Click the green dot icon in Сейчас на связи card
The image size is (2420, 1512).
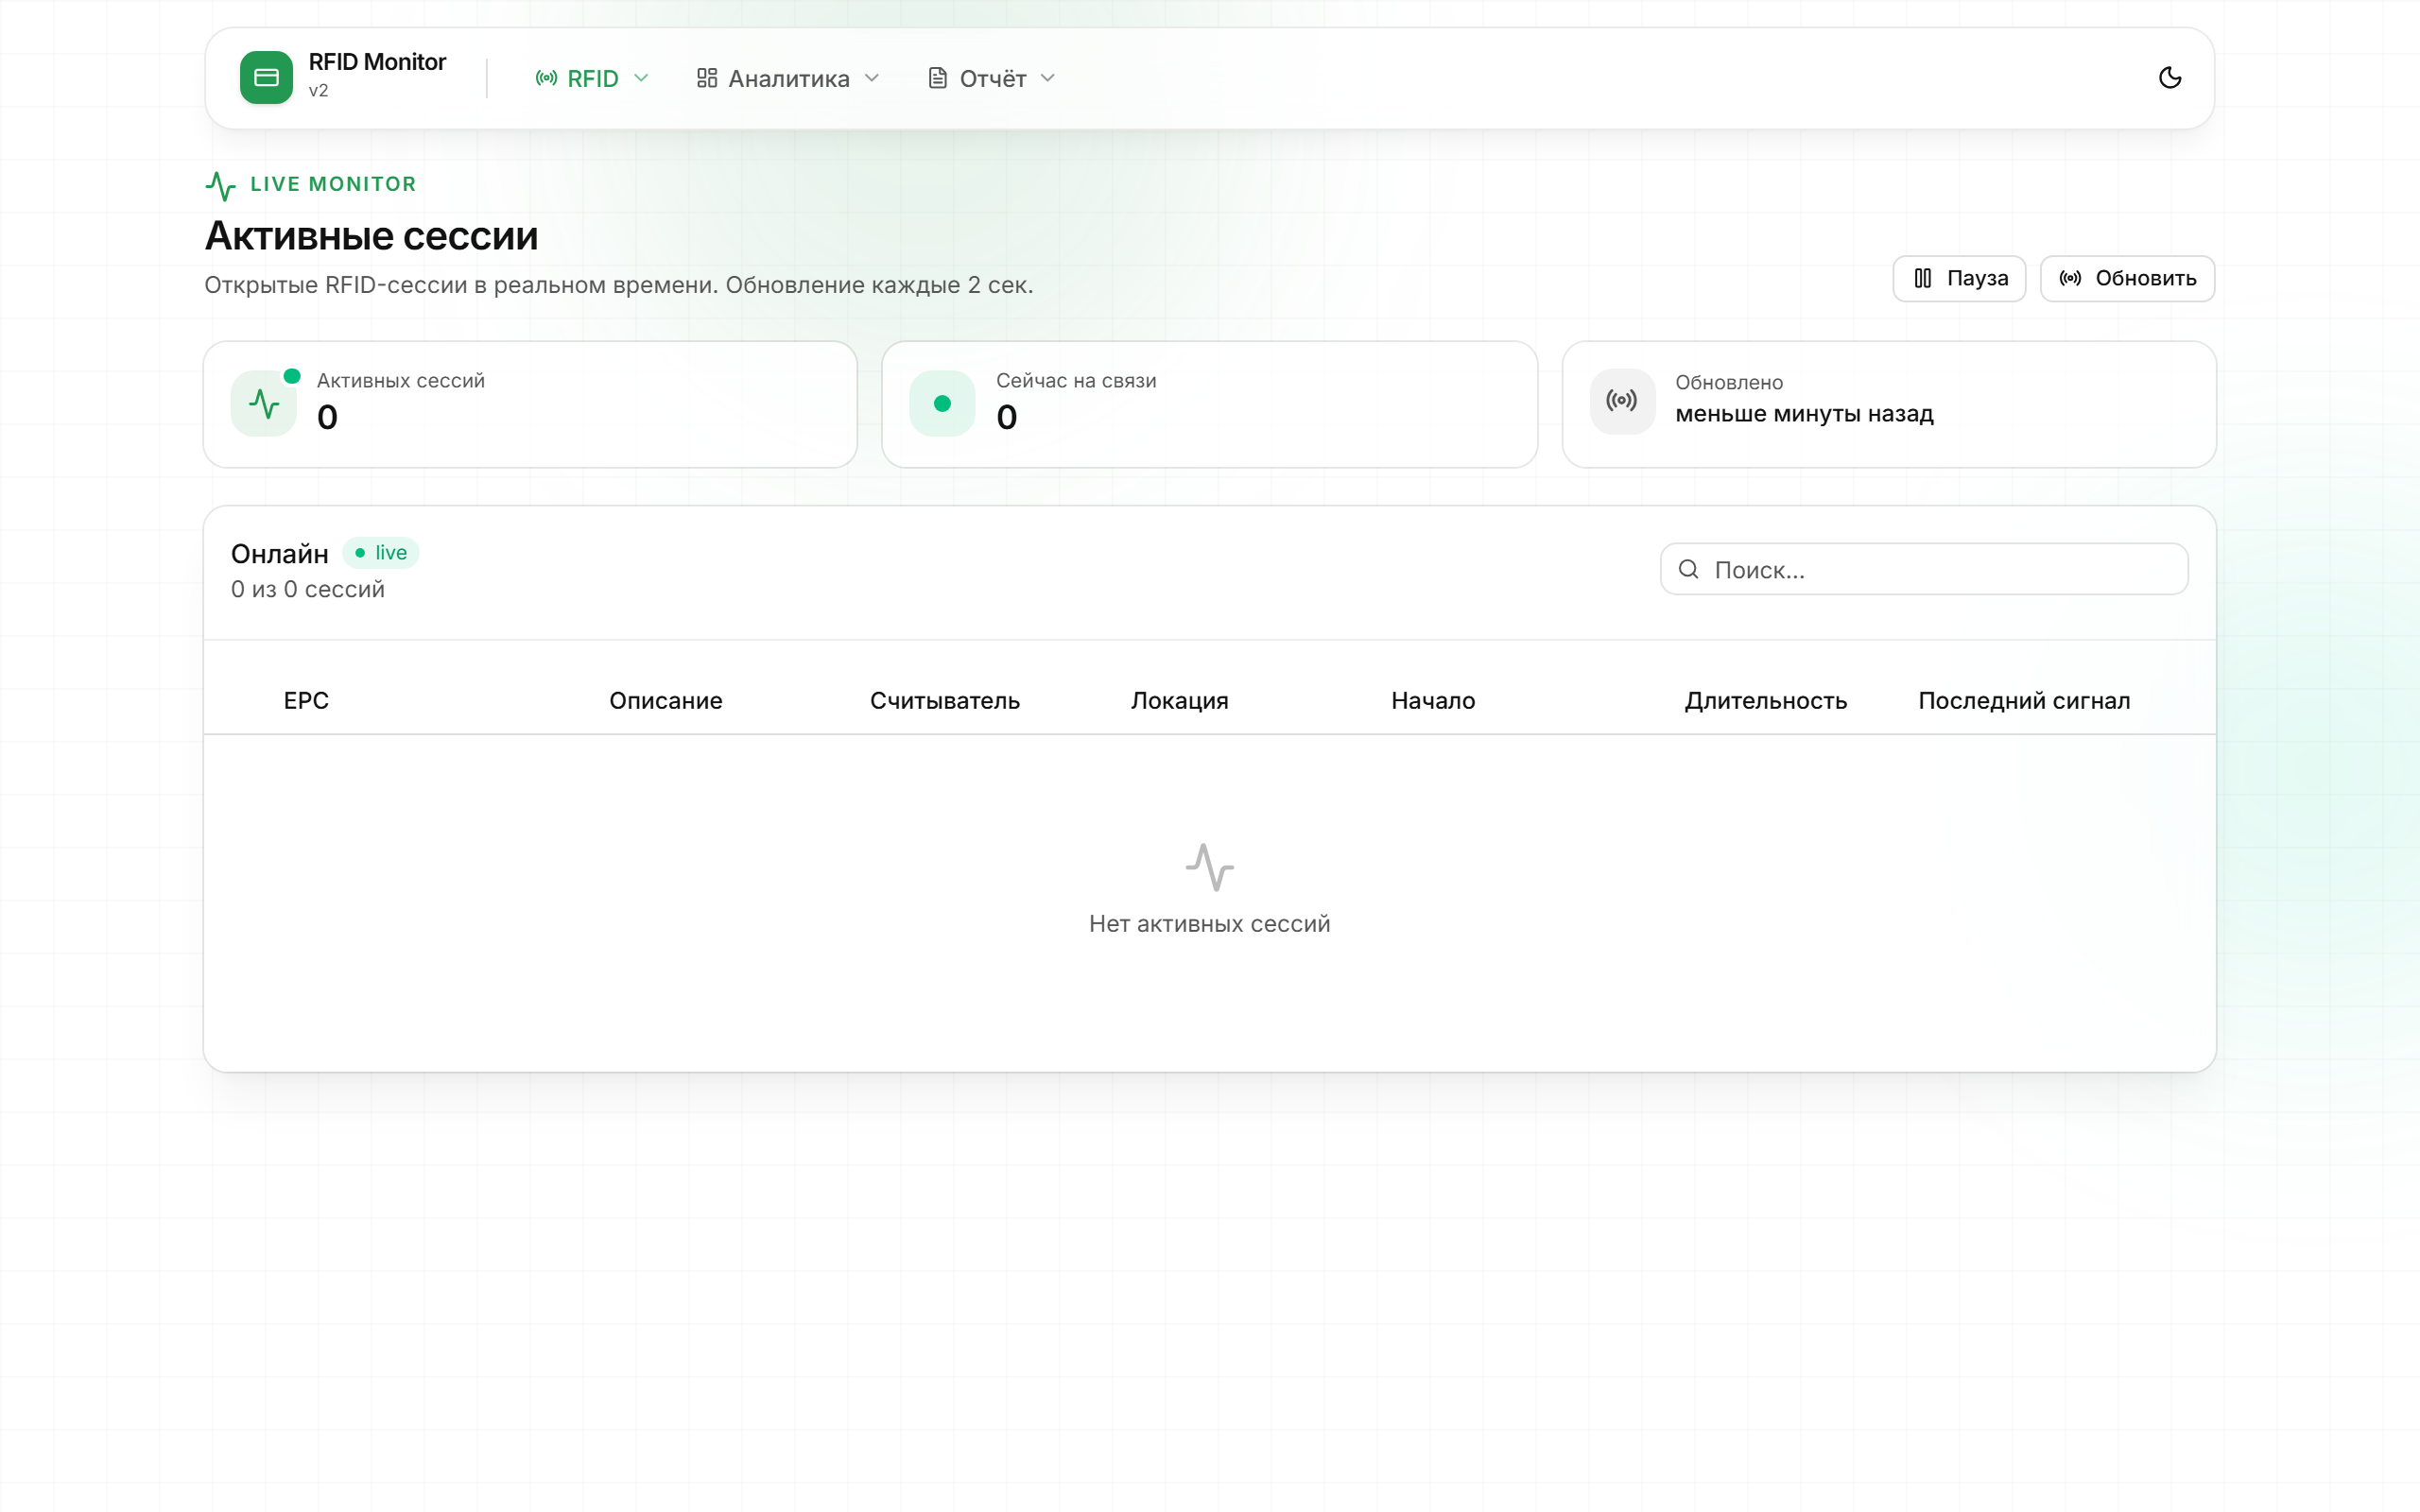click(942, 404)
